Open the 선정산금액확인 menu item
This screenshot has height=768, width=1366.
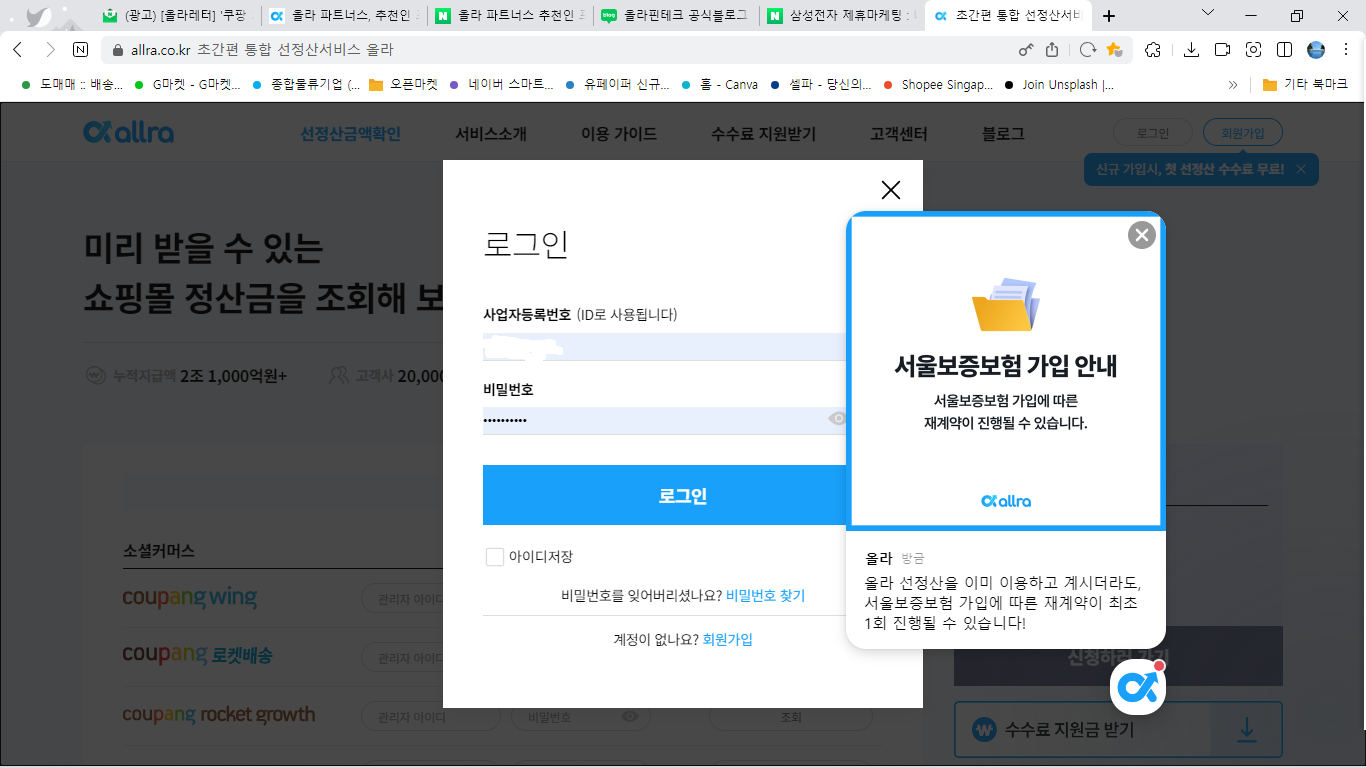pos(350,134)
